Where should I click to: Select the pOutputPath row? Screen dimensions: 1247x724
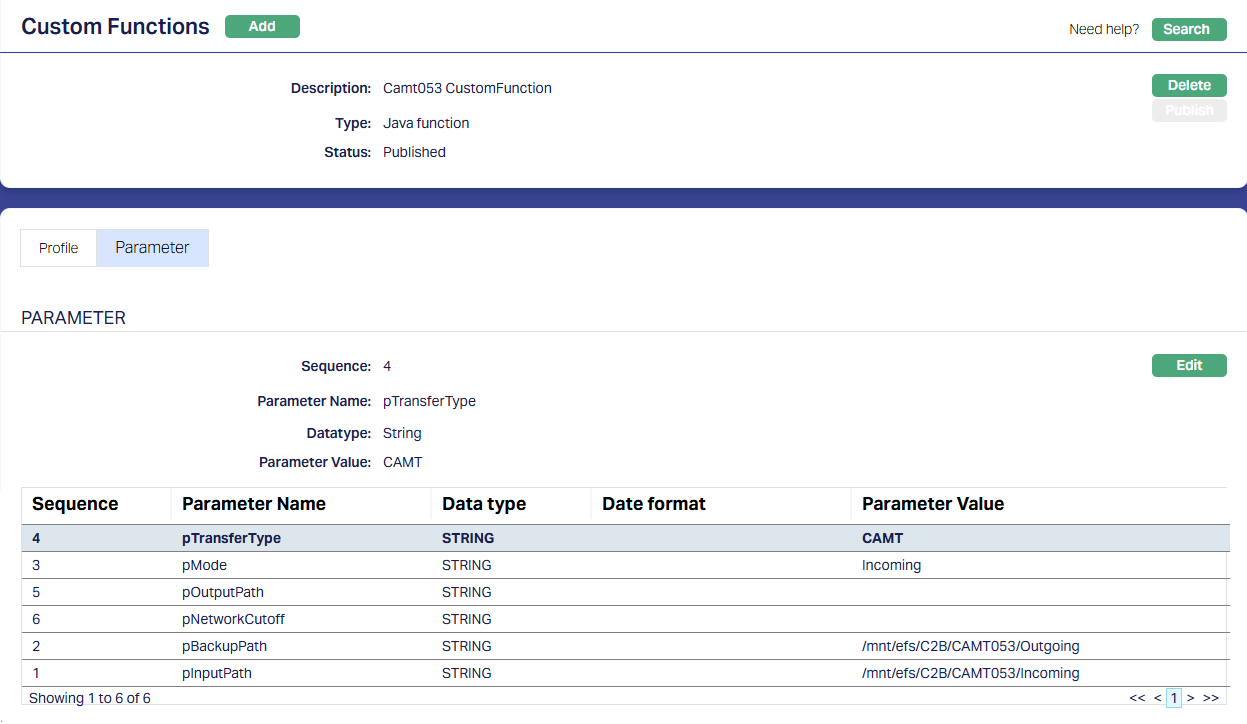[x=222, y=592]
